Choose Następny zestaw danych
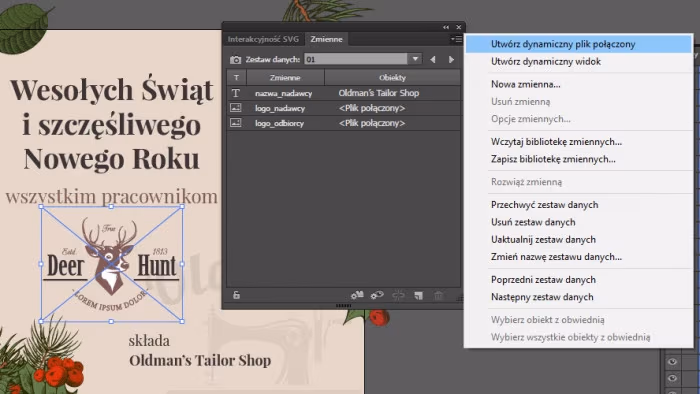The image size is (700, 394). coord(579,297)
